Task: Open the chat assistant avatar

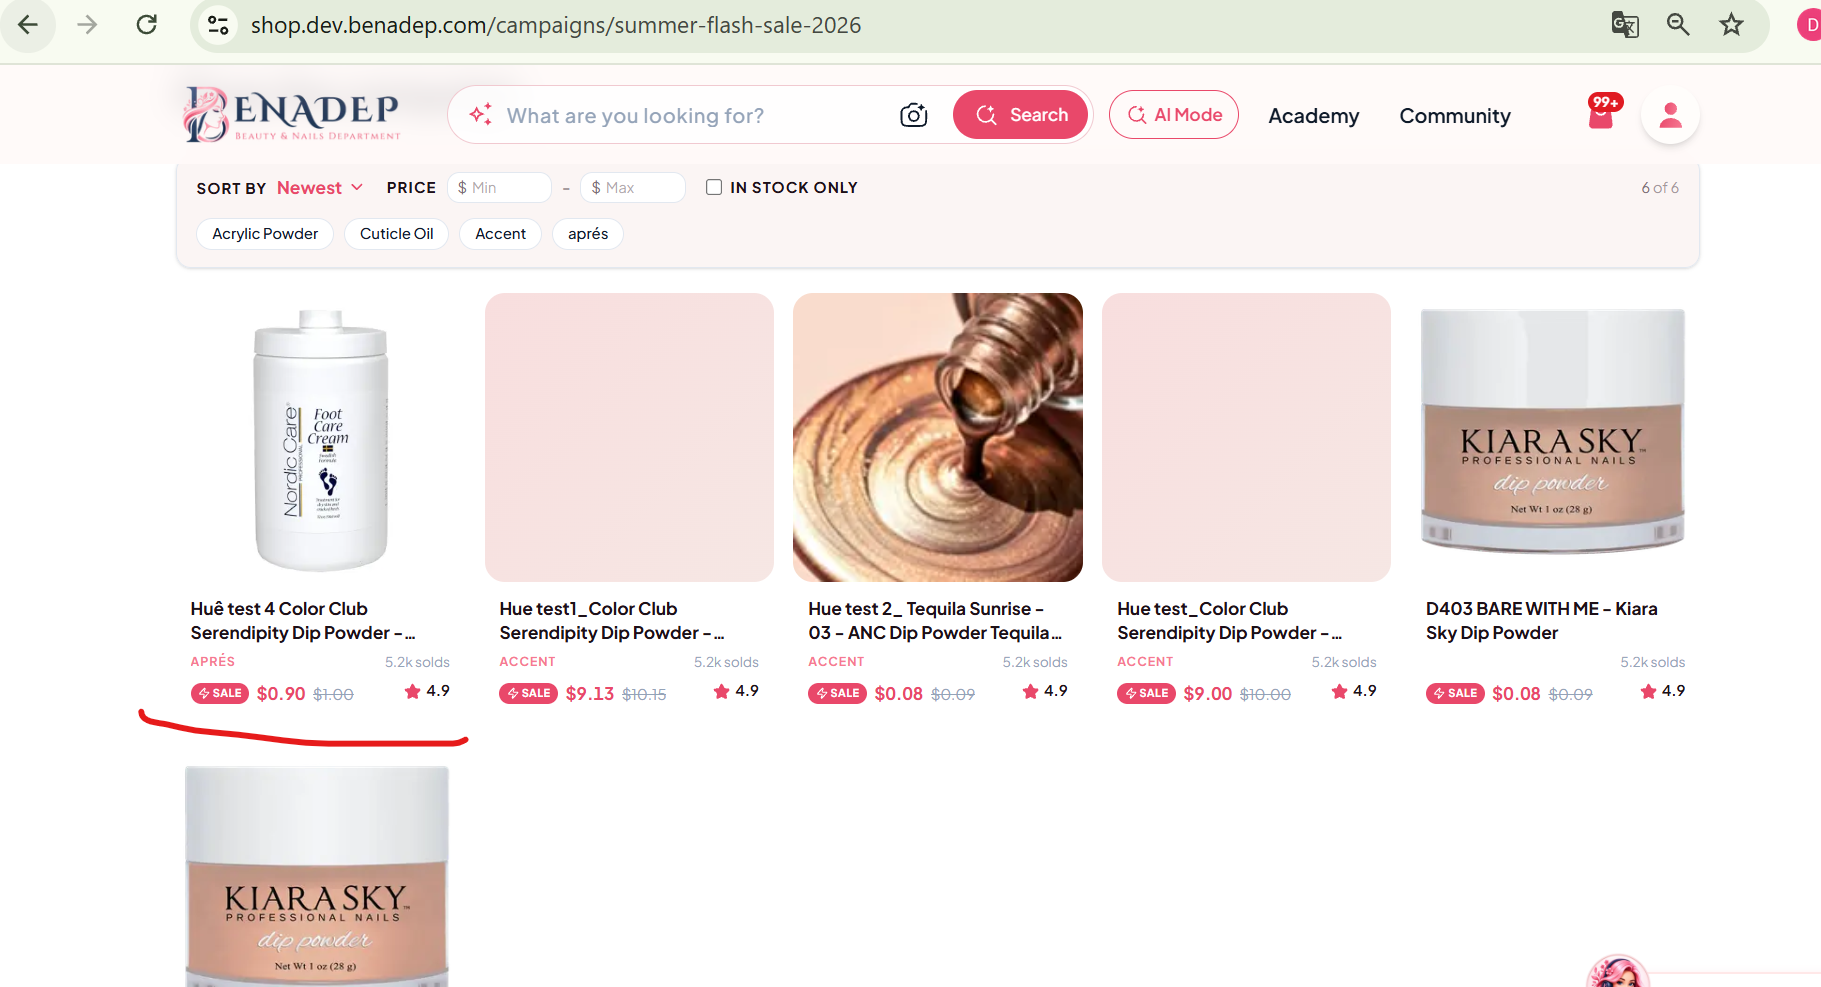Action: [1618, 972]
